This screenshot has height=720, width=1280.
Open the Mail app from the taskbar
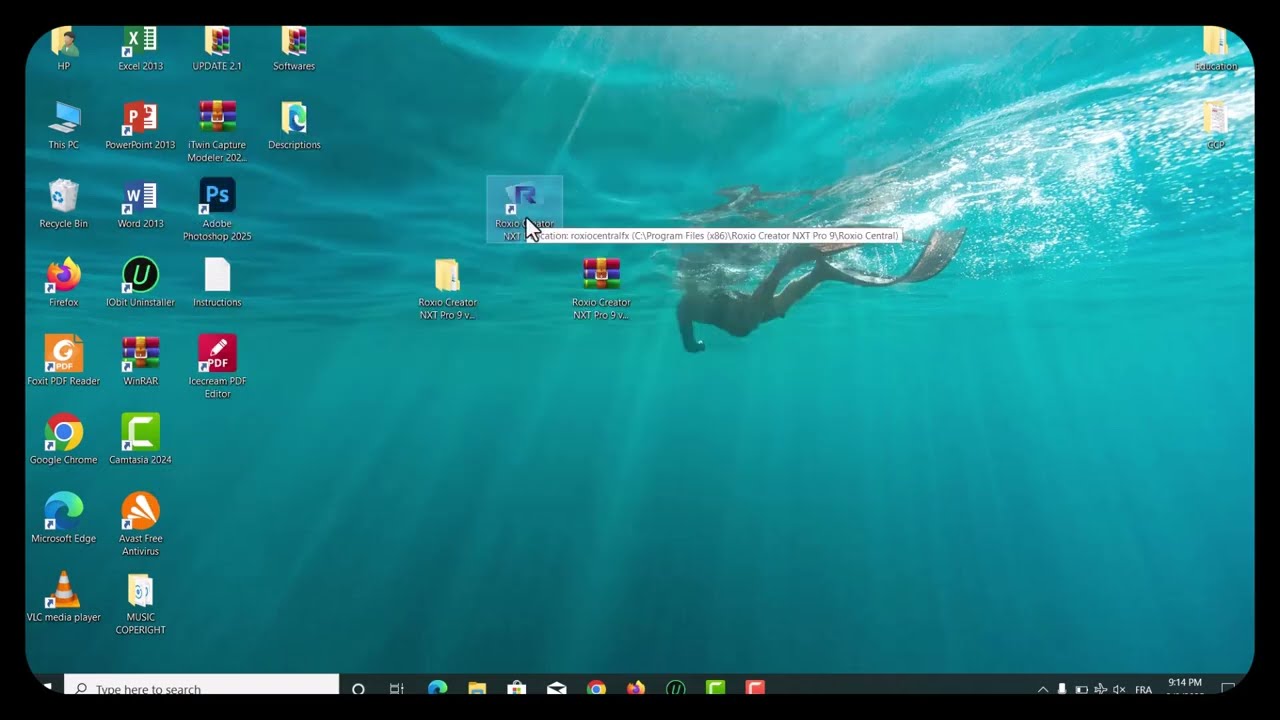tap(557, 688)
